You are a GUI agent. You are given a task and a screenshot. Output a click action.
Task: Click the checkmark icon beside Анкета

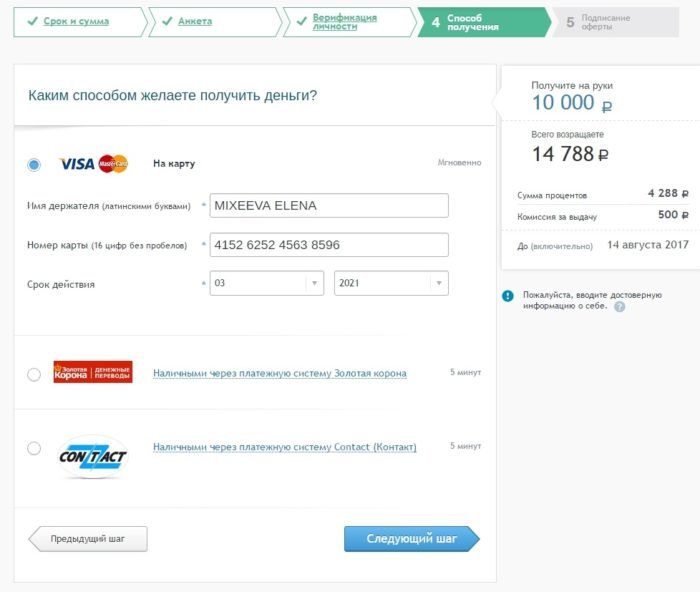click(x=165, y=21)
